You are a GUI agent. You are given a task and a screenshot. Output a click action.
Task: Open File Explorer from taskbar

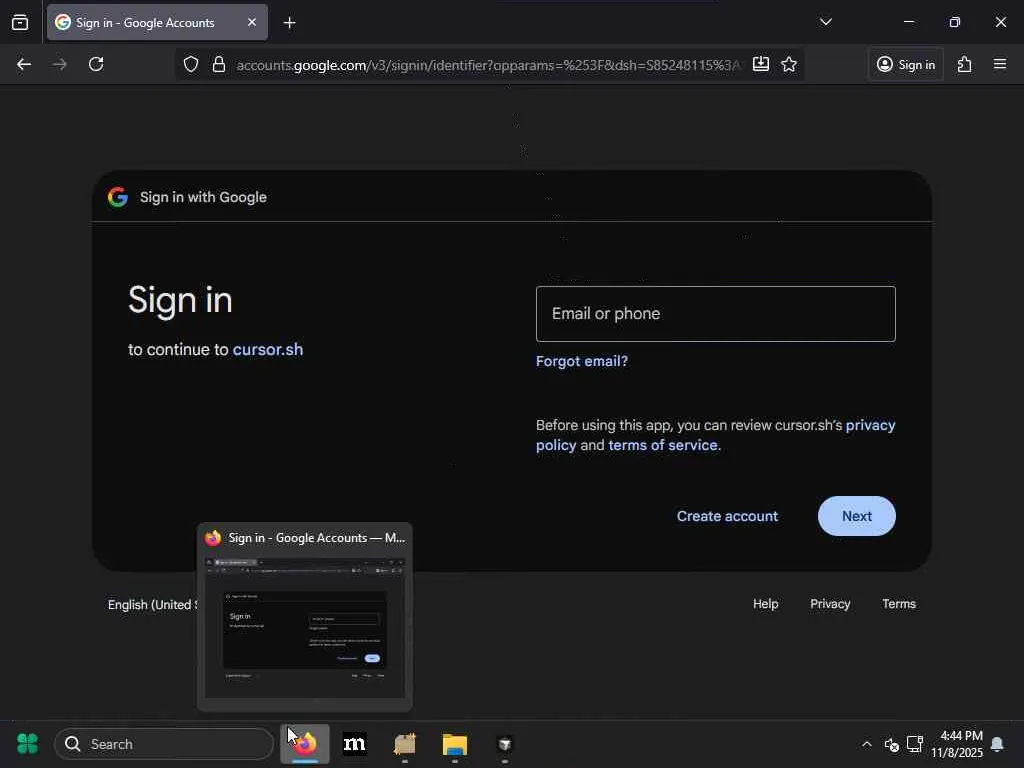pos(455,744)
